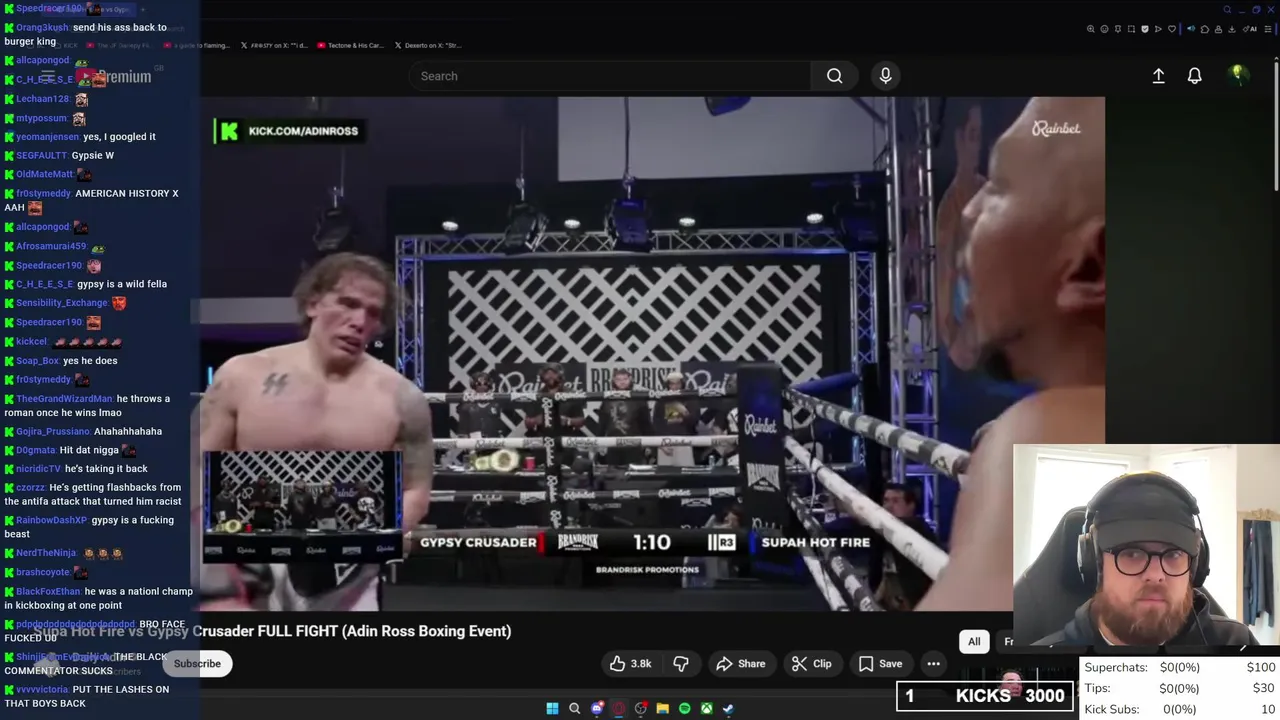Open Discord from the taskbar
Image resolution: width=1280 pixels, height=720 pixels.
point(597,709)
